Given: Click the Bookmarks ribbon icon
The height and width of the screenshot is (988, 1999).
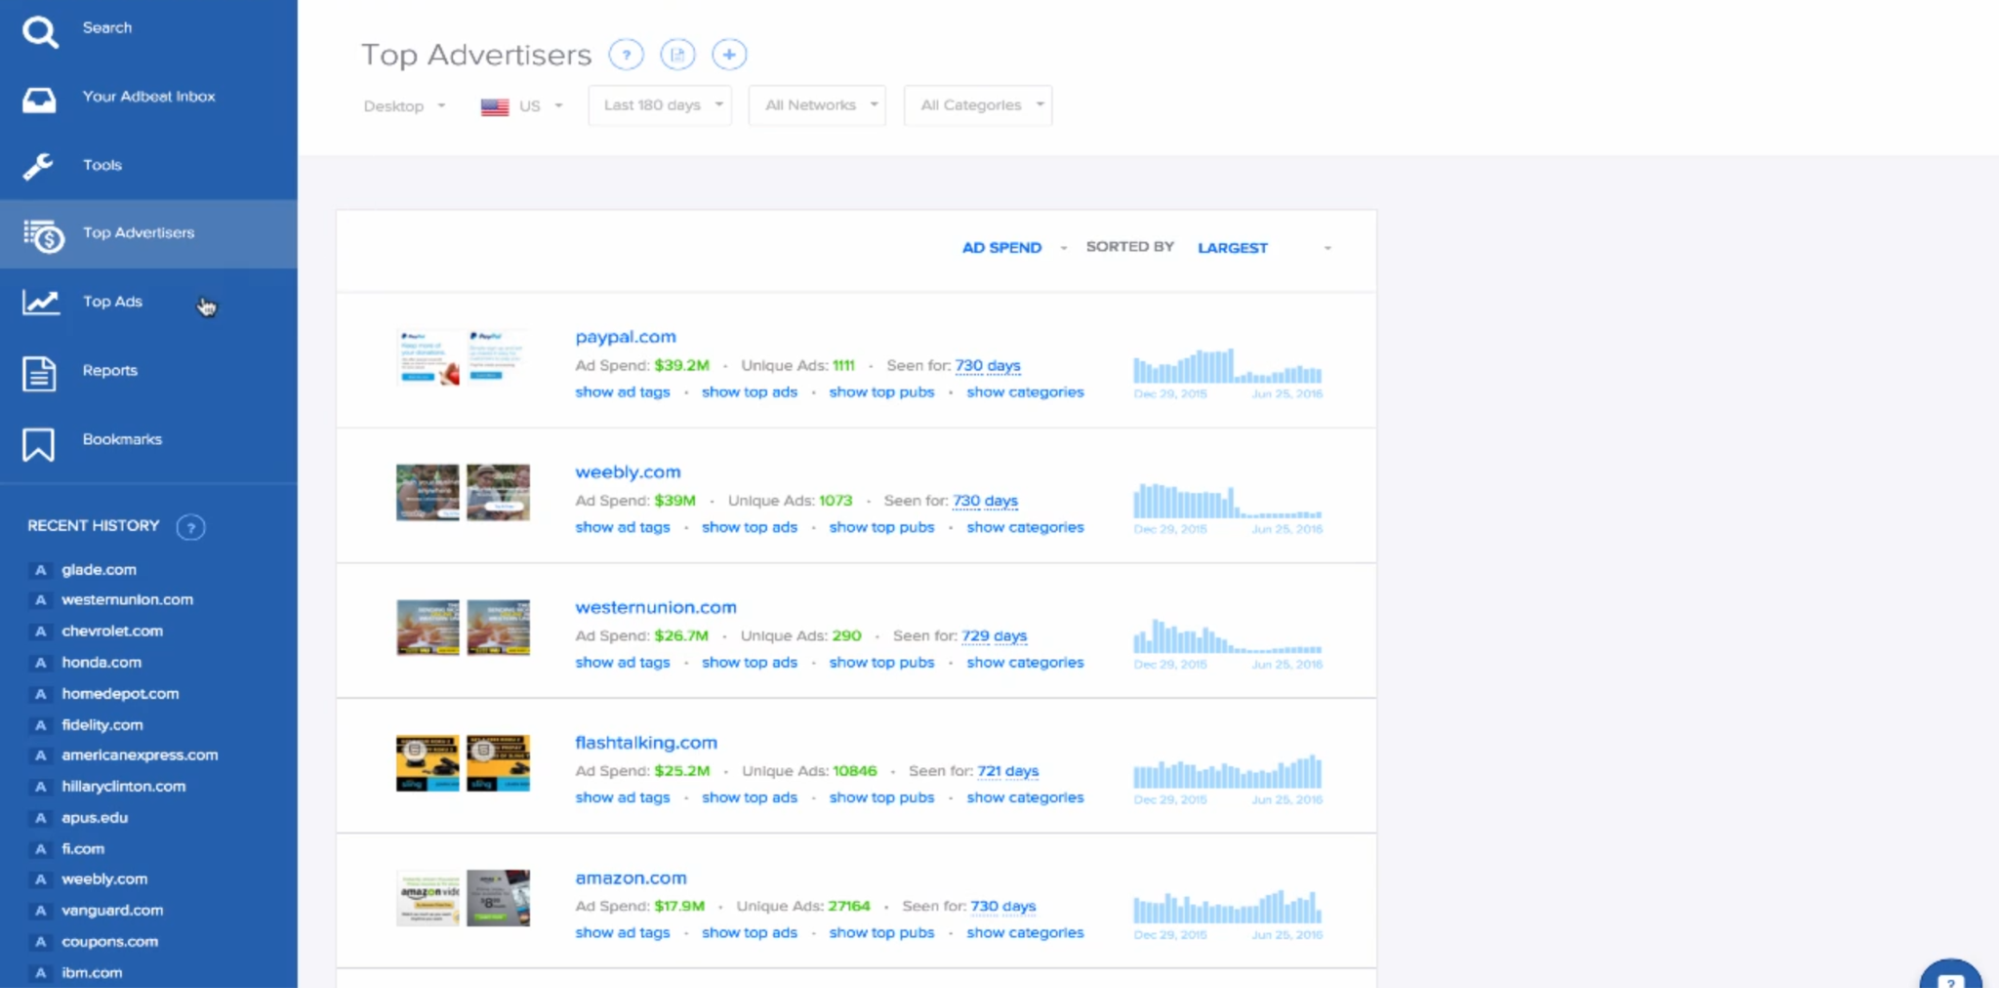Looking at the screenshot, I should click(x=38, y=444).
